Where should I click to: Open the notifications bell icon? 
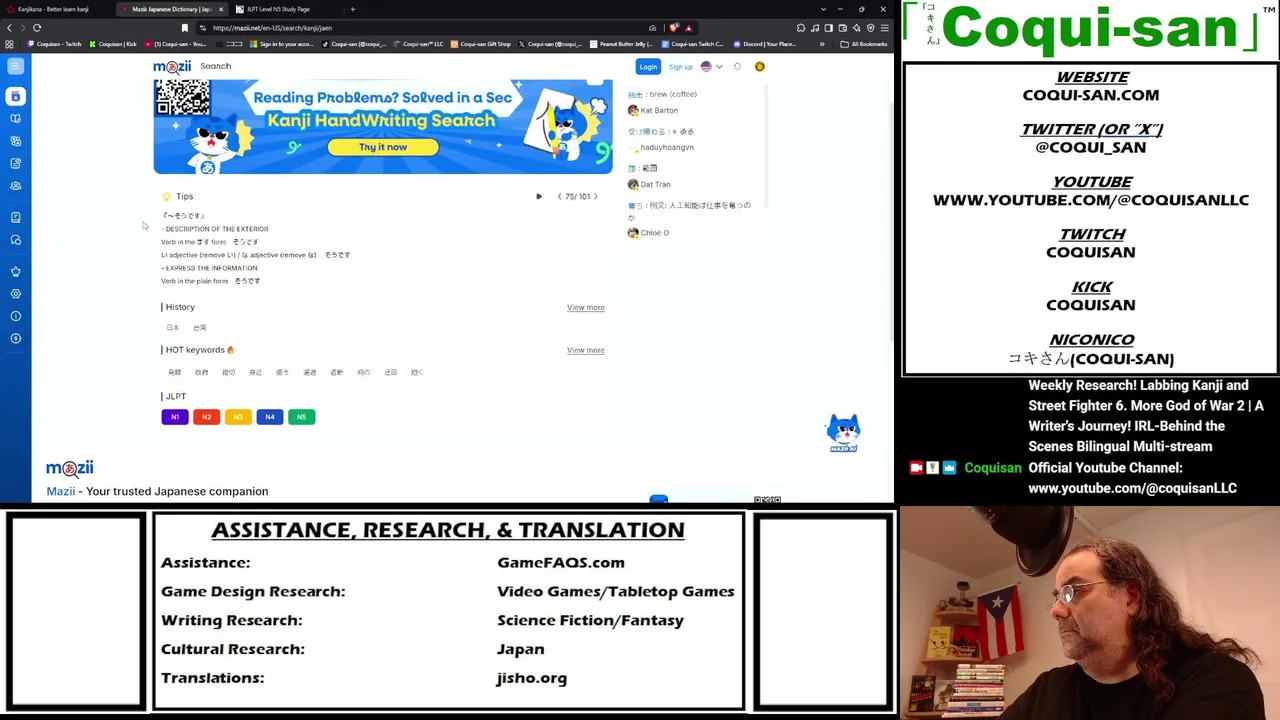click(737, 67)
